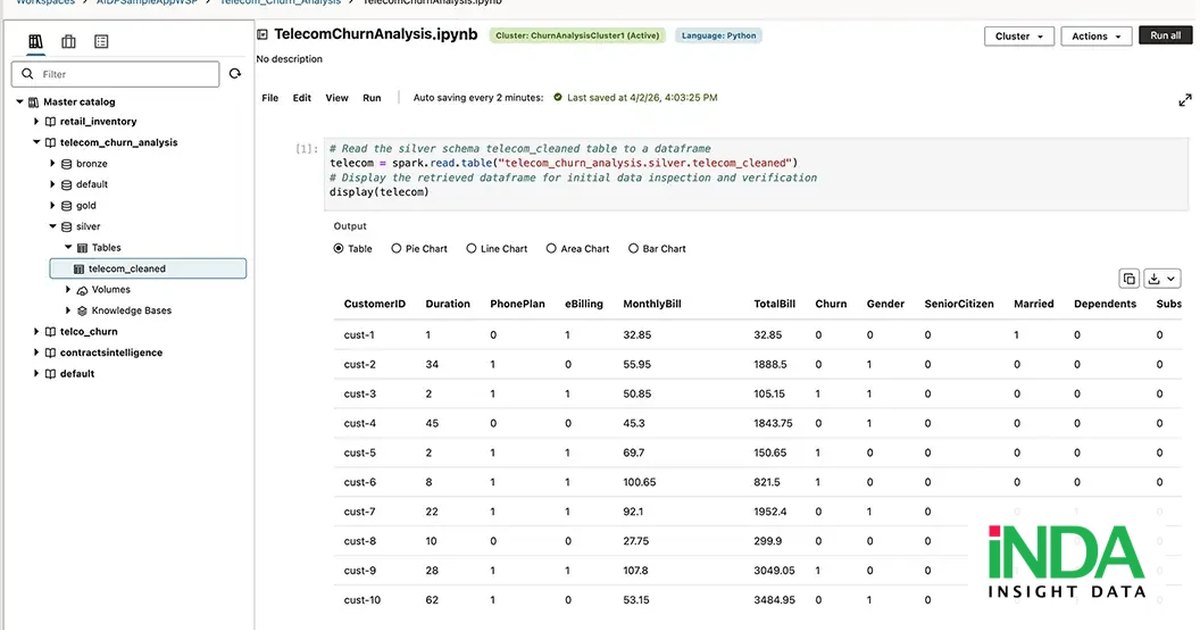This screenshot has width=1200, height=630.
Task: Click the telecom_cleaned table icon
Action: 79,269
